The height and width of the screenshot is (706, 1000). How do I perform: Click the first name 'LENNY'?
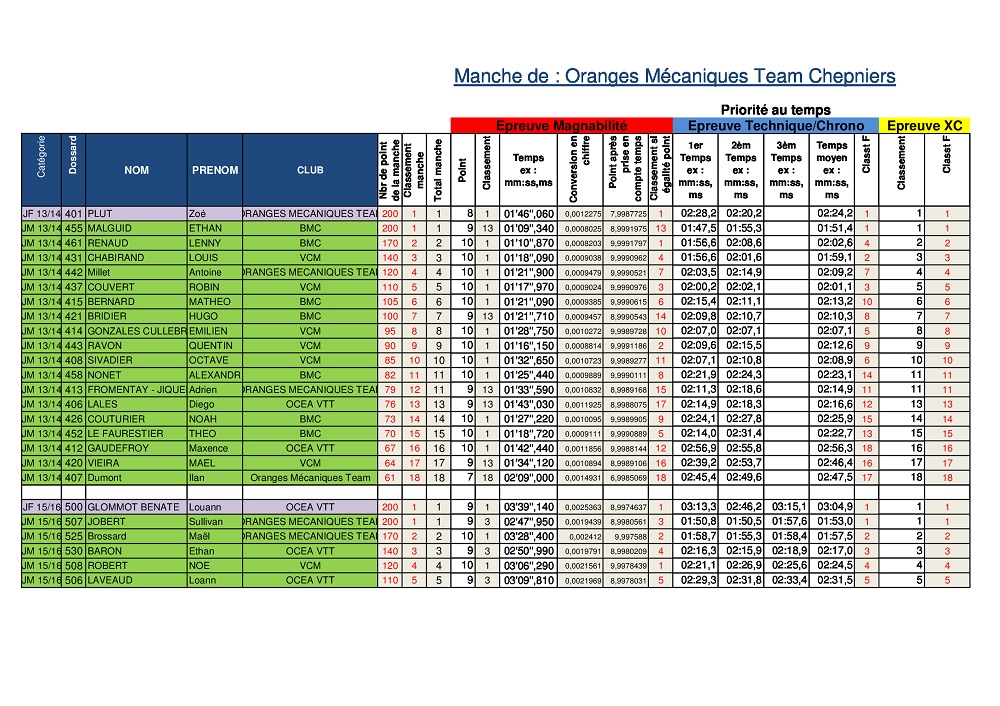tap(215, 243)
